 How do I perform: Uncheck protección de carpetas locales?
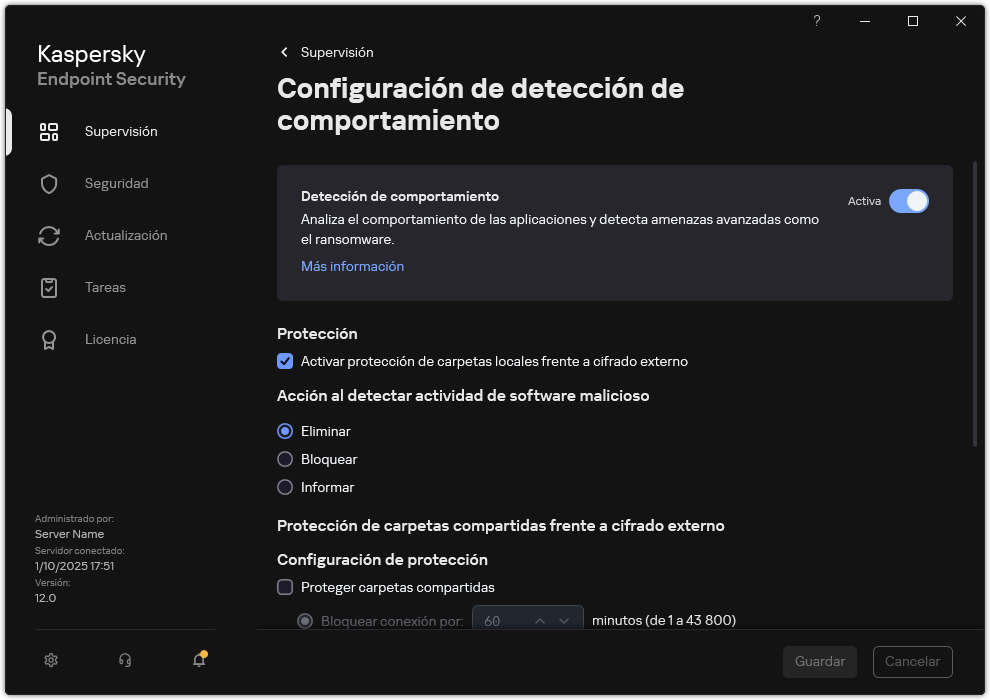pyautogui.click(x=285, y=361)
